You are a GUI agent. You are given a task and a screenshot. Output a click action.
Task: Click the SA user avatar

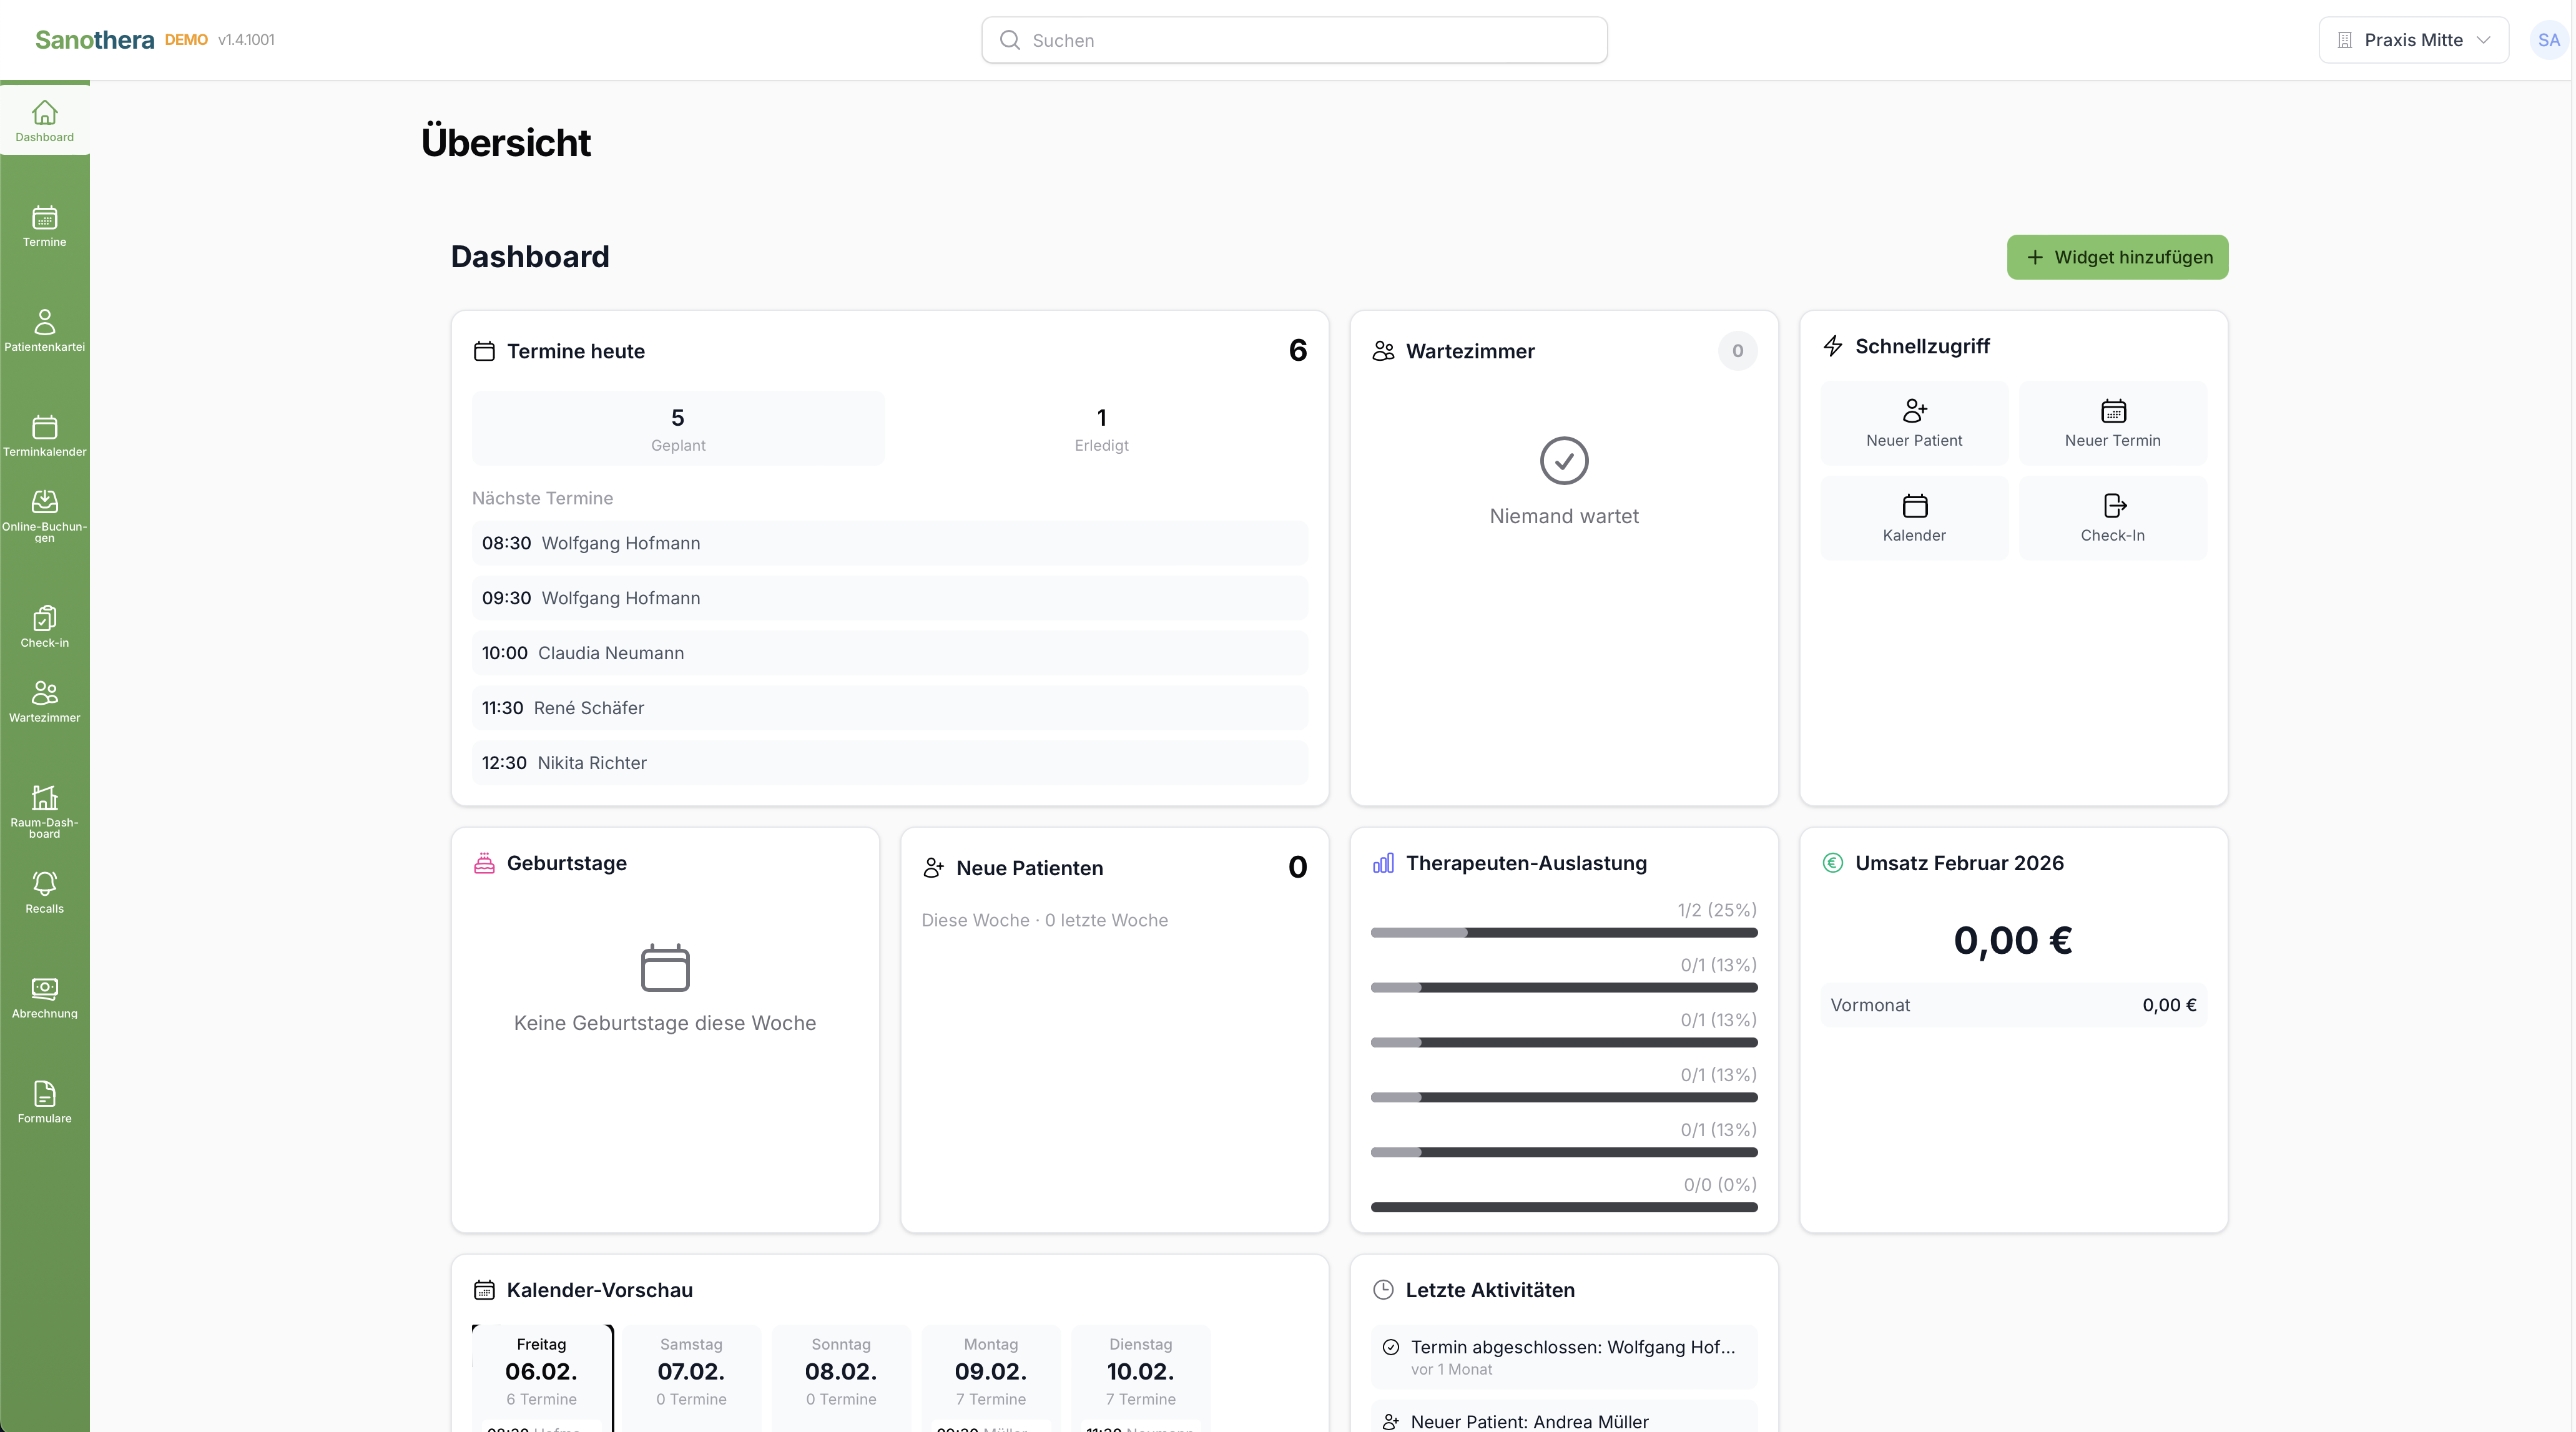coord(2548,40)
